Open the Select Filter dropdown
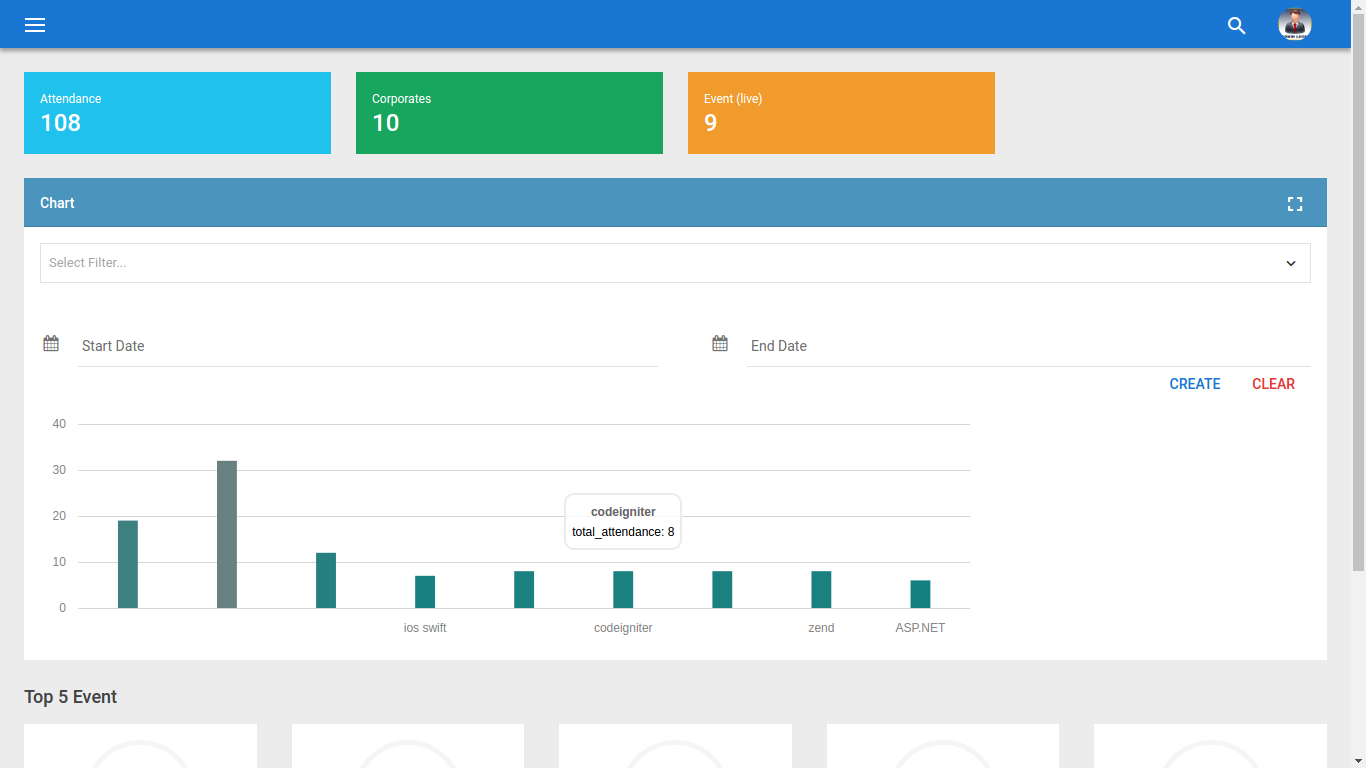The height and width of the screenshot is (768, 1366). click(675, 263)
